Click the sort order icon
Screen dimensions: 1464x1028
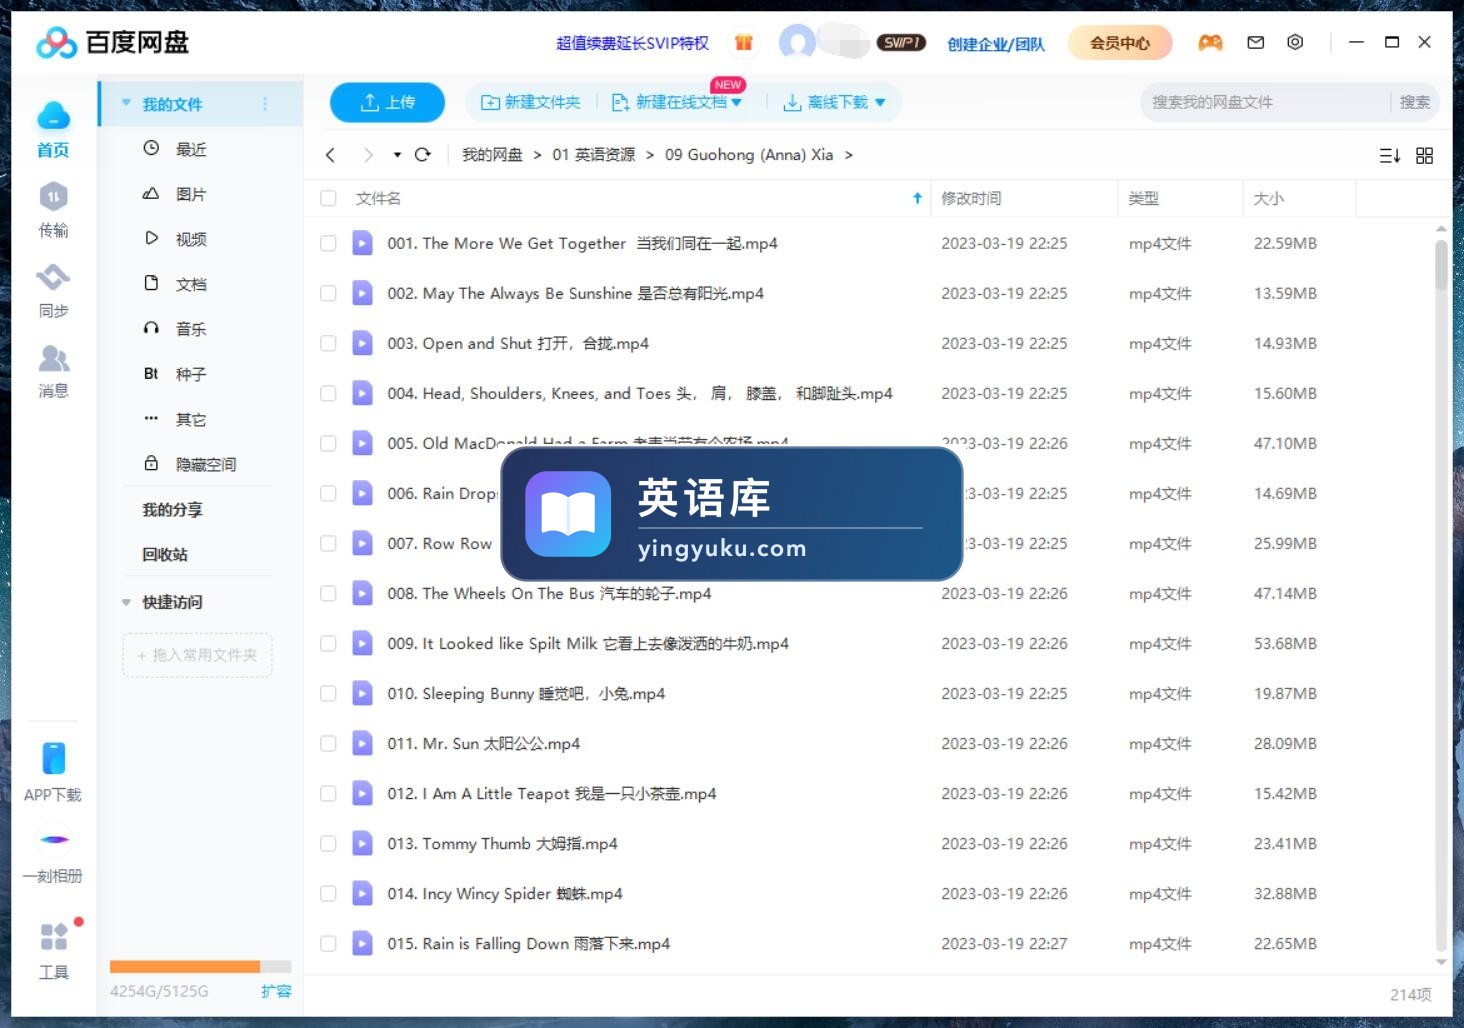pos(1390,156)
